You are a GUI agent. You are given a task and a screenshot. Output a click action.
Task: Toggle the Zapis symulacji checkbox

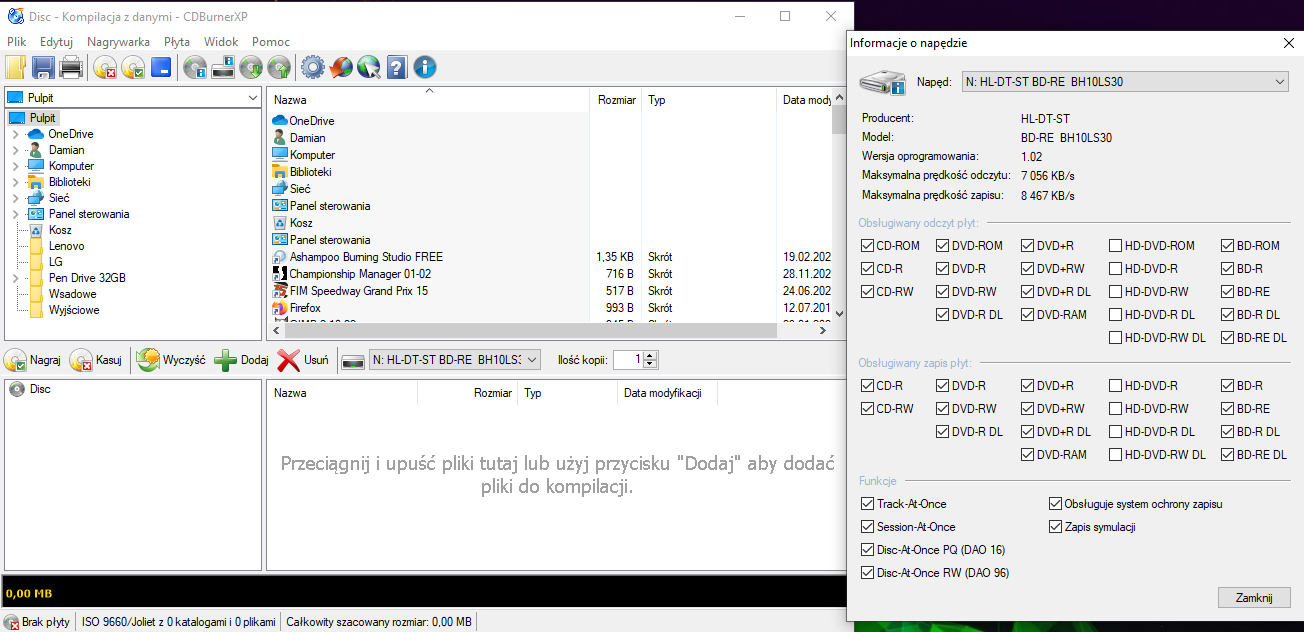pos(1056,527)
